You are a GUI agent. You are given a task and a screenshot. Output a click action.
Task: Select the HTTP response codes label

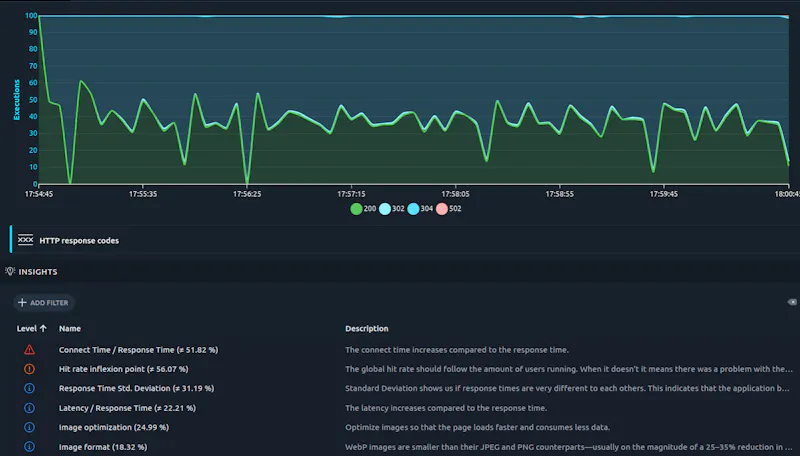(79, 241)
